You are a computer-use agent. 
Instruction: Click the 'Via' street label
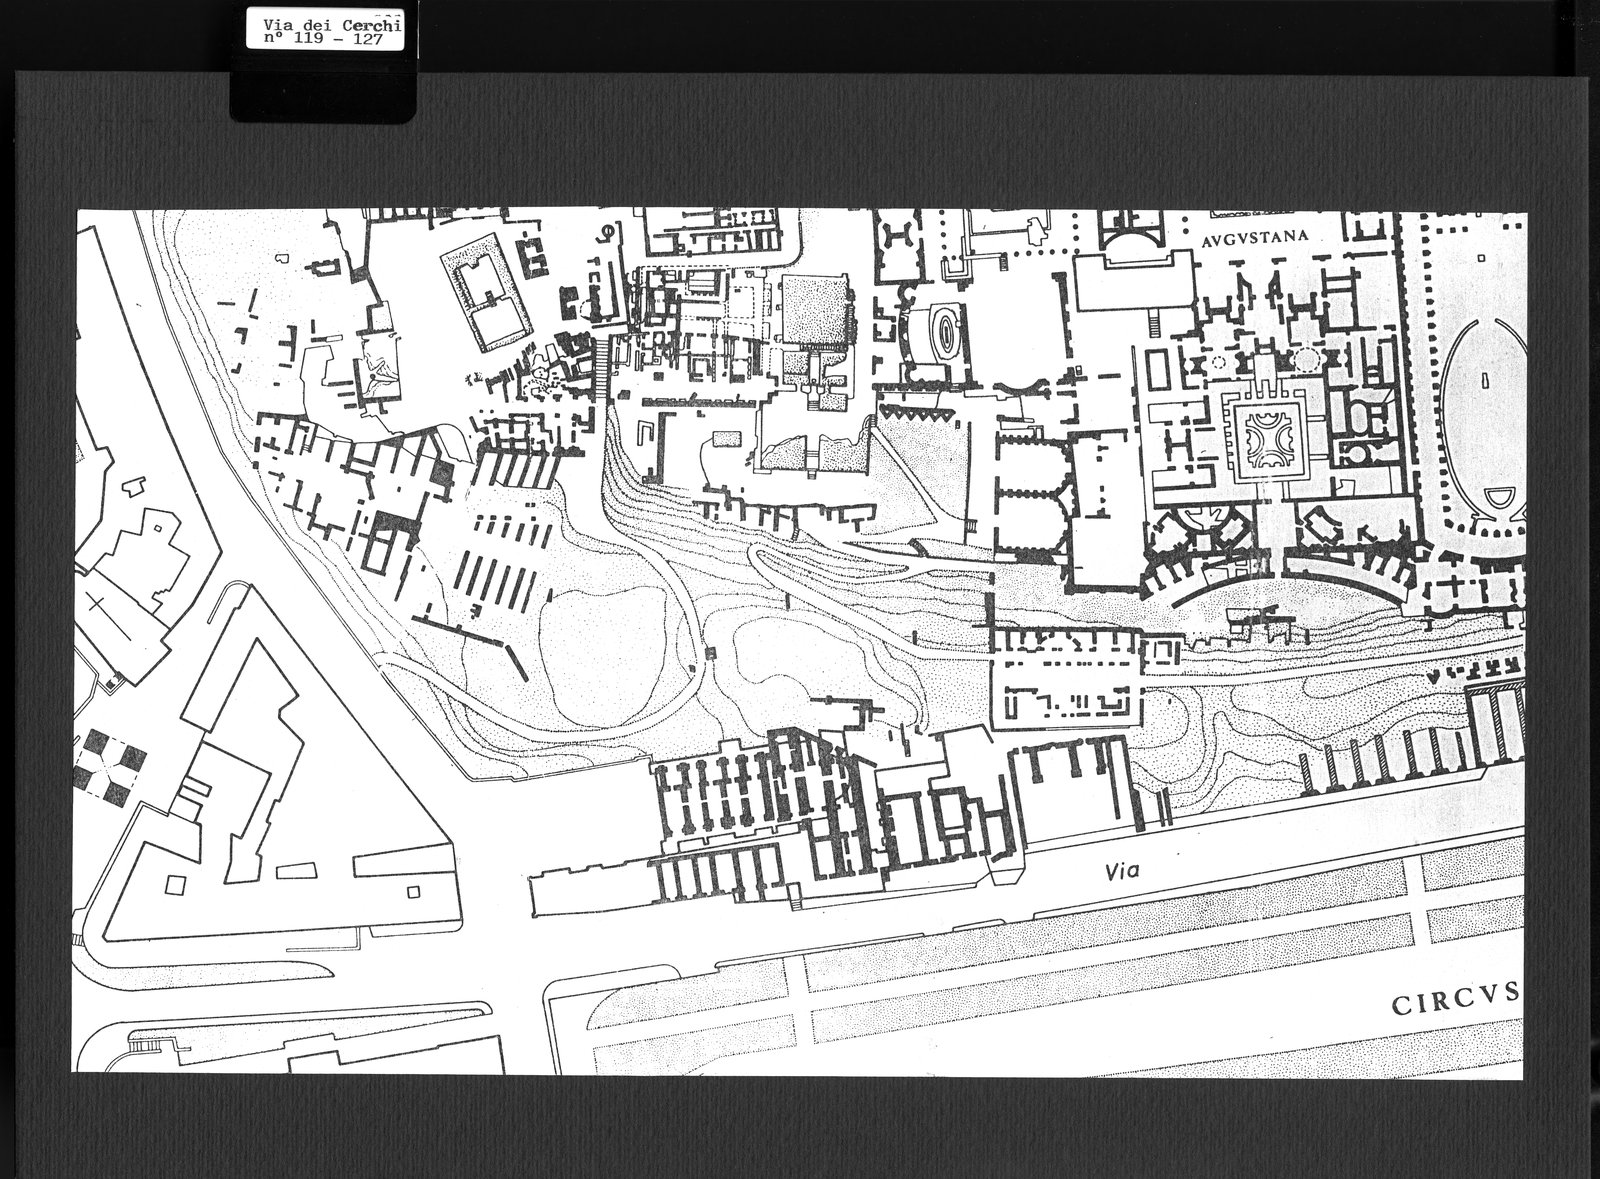pyautogui.click(x=1121, y=871)
